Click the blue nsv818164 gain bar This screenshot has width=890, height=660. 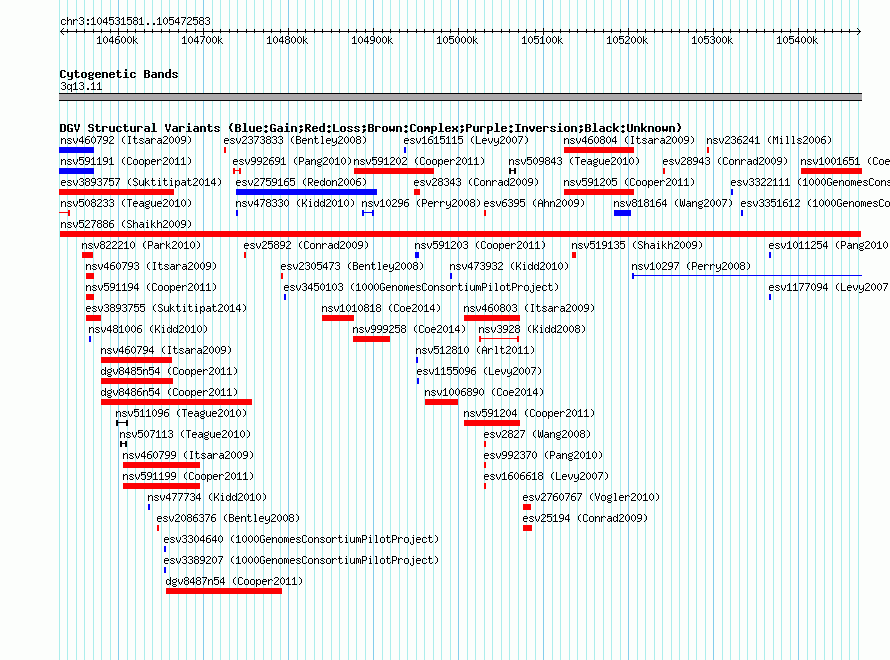click(x=622, y=213)
